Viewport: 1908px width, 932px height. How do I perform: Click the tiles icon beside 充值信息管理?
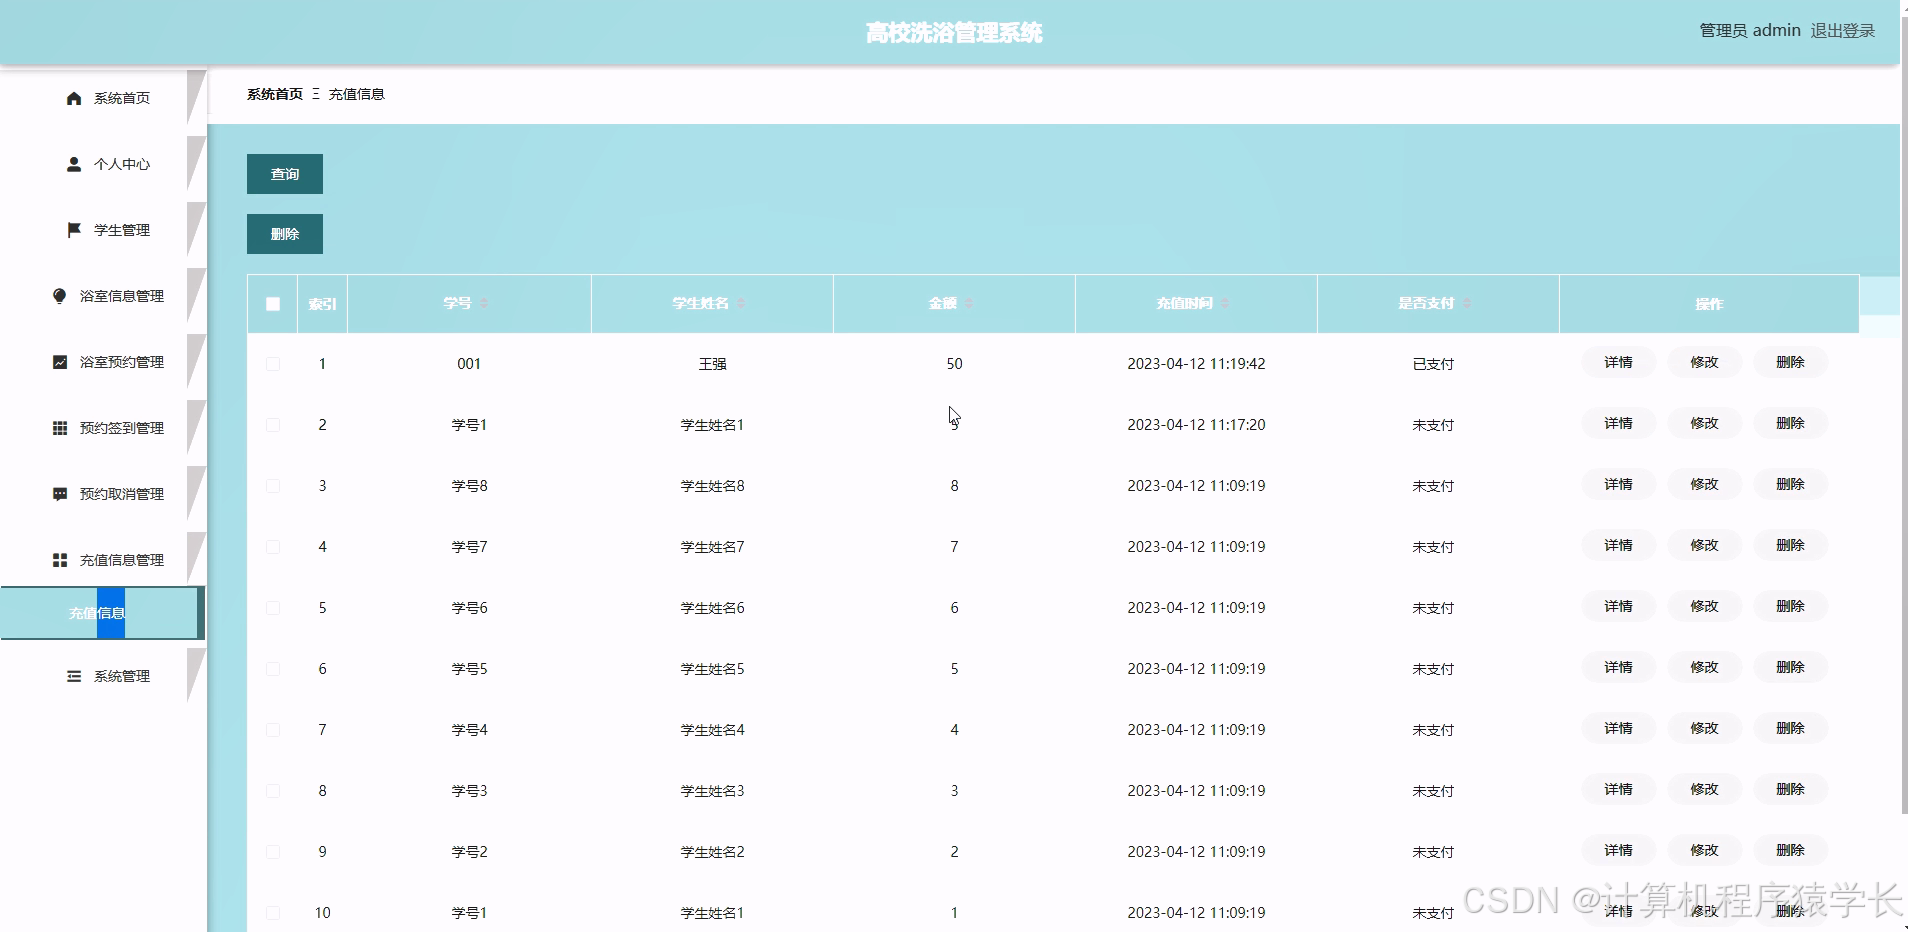[60, 560]
